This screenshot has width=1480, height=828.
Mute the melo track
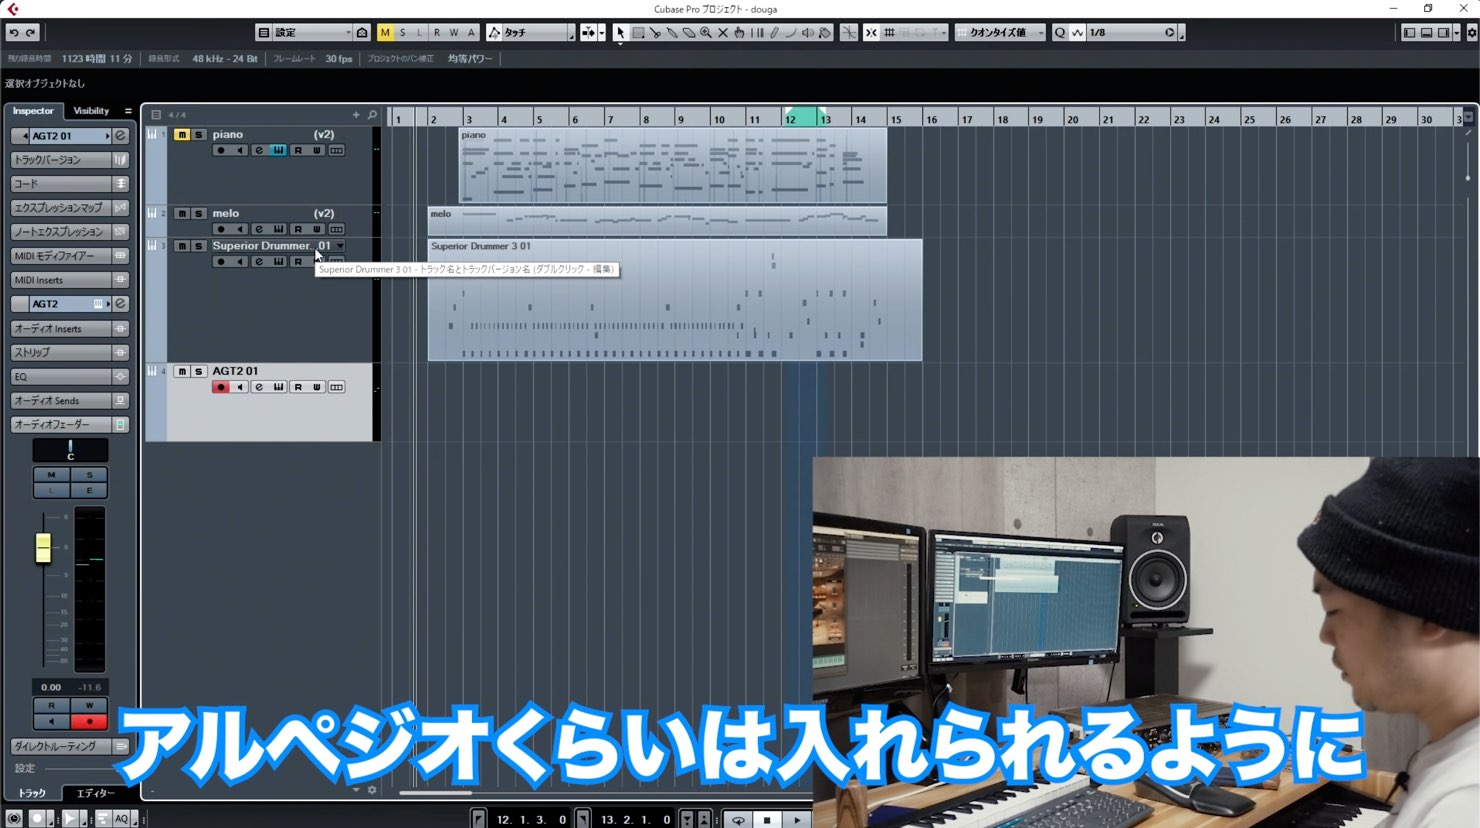tap(182, 214)
